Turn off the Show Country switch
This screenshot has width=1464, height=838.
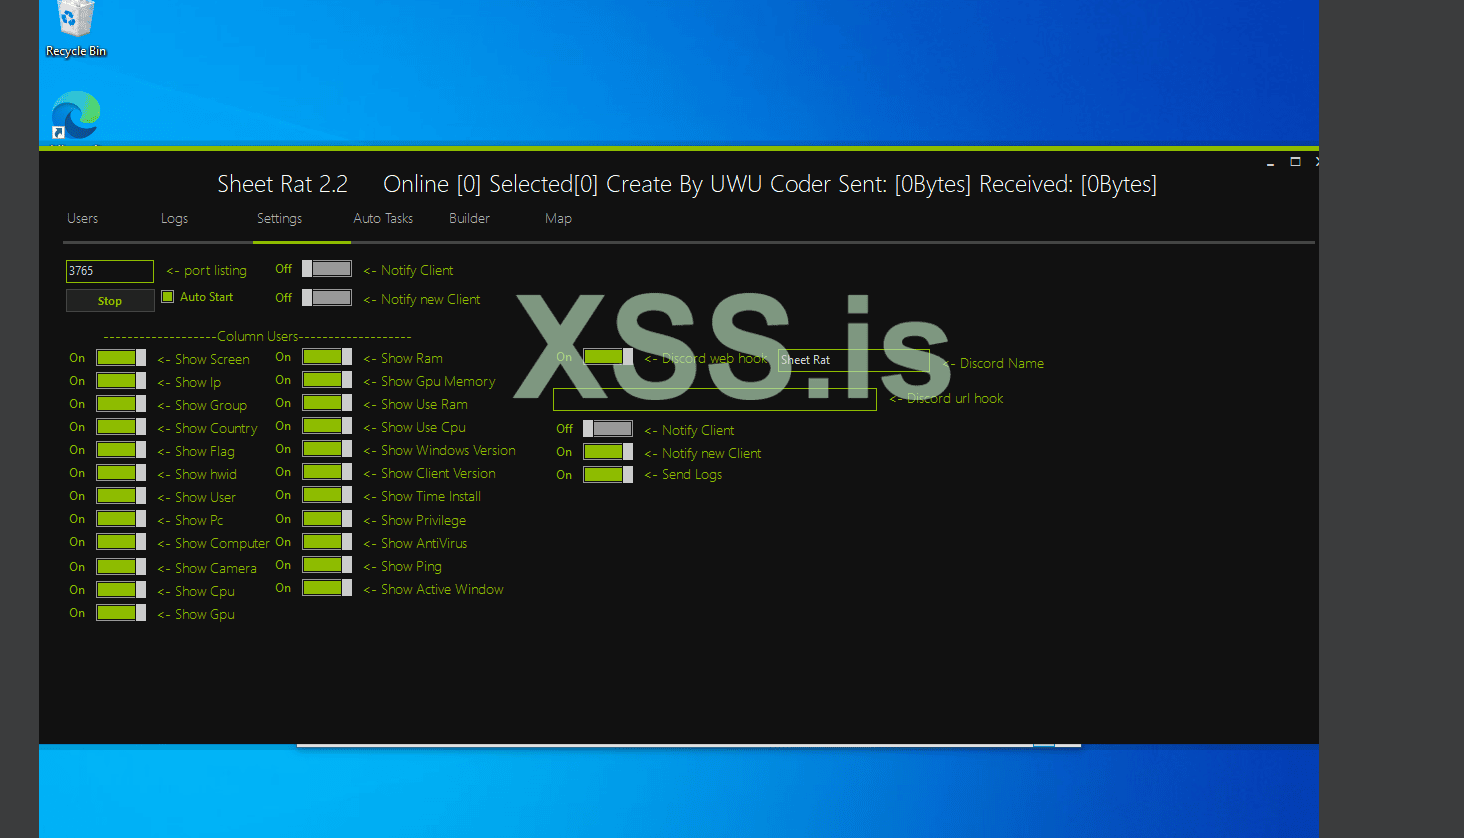pos(121,427)
